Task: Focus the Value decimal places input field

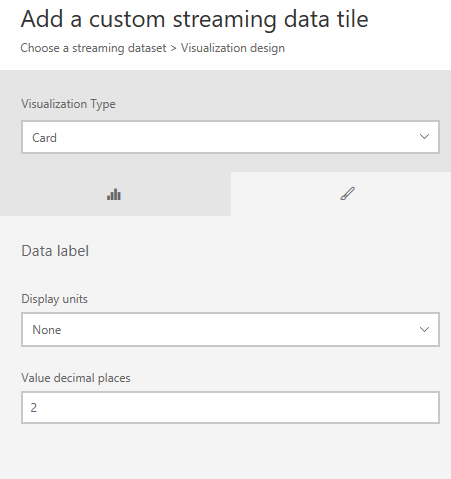Action: pyautogui.click(x=230, y=407)
